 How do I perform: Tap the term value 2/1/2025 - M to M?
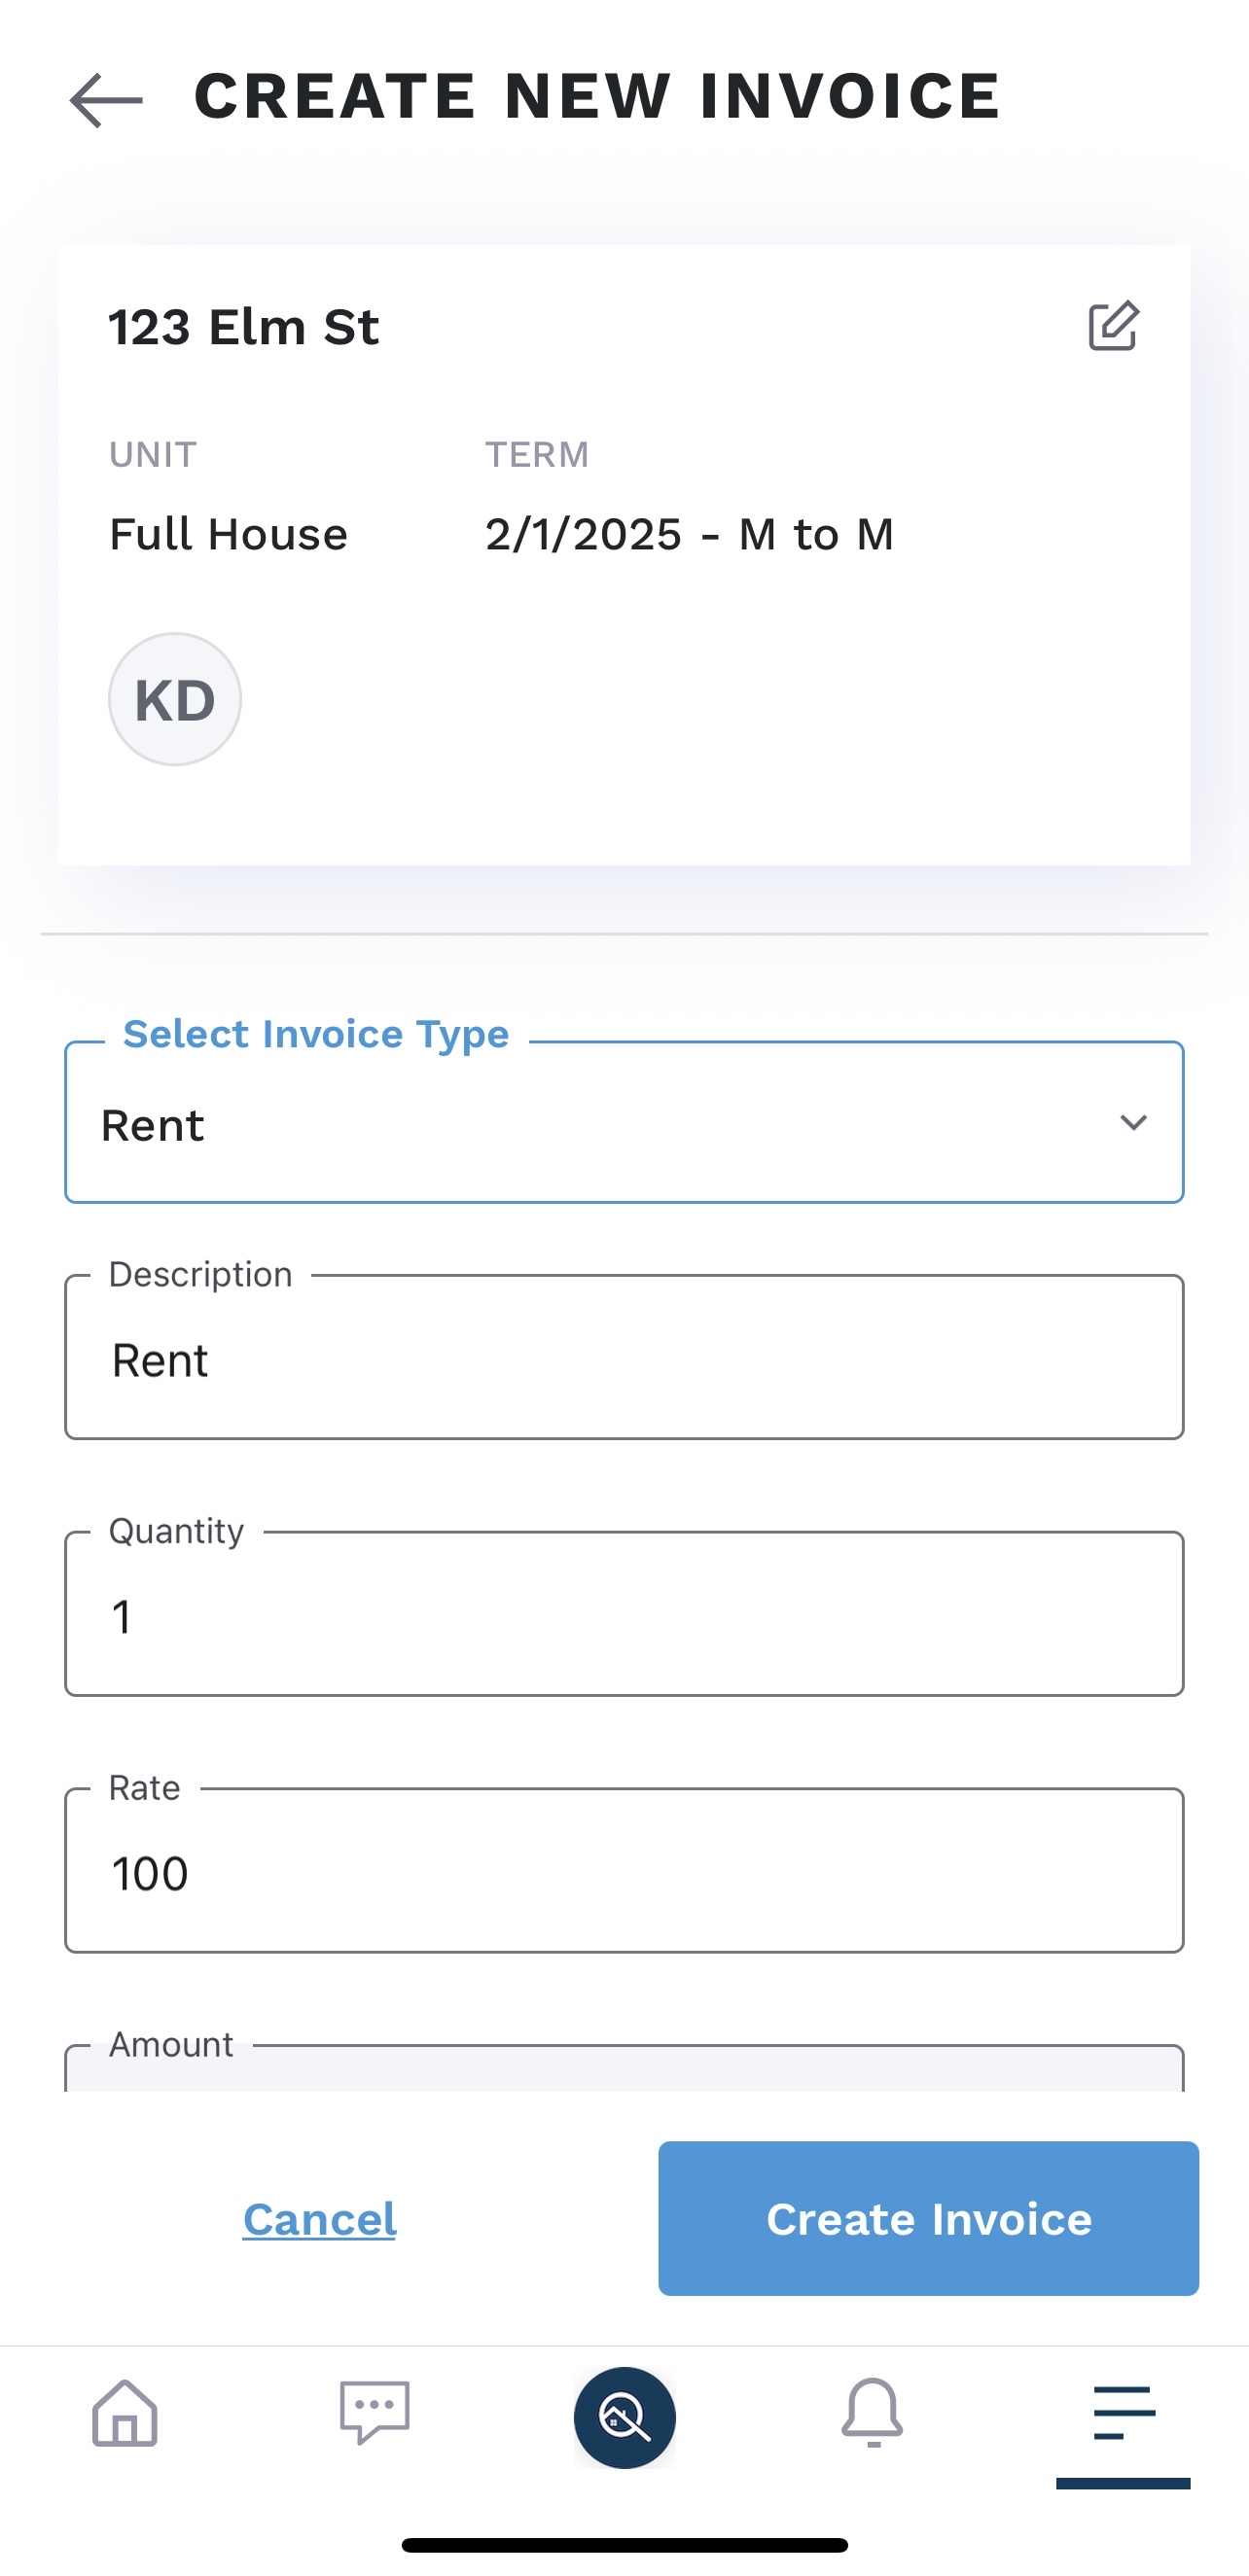coord(689,534)
